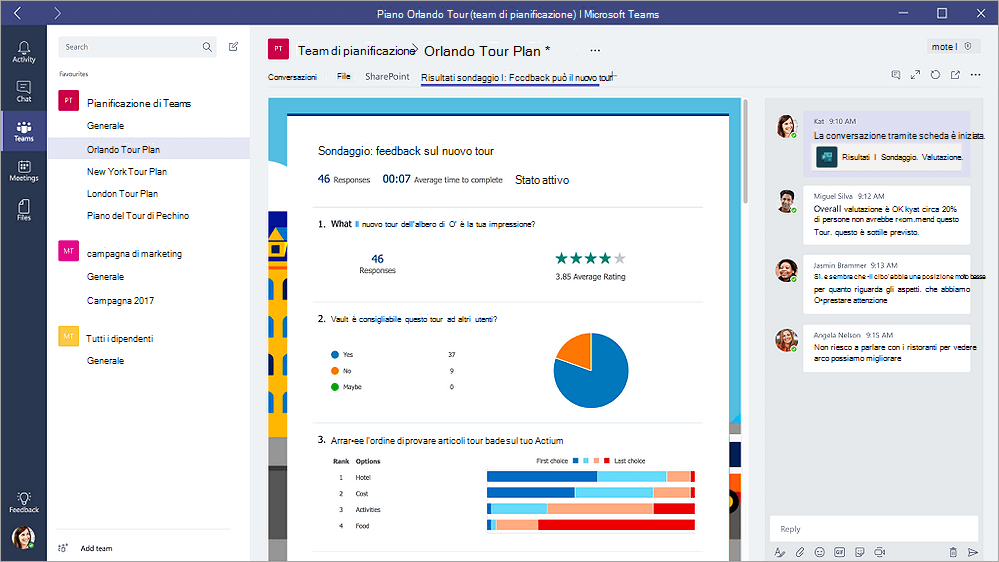Click Miguel Silva's avatar
Image resolution: width=999 pixels, height=562 pixels.
787,201
